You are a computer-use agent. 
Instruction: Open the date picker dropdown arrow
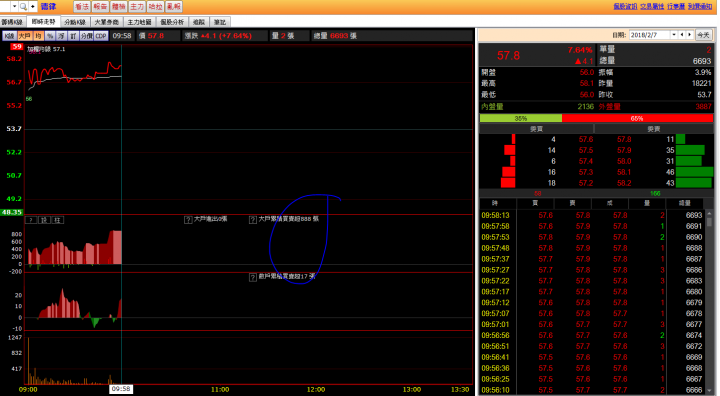674,35
